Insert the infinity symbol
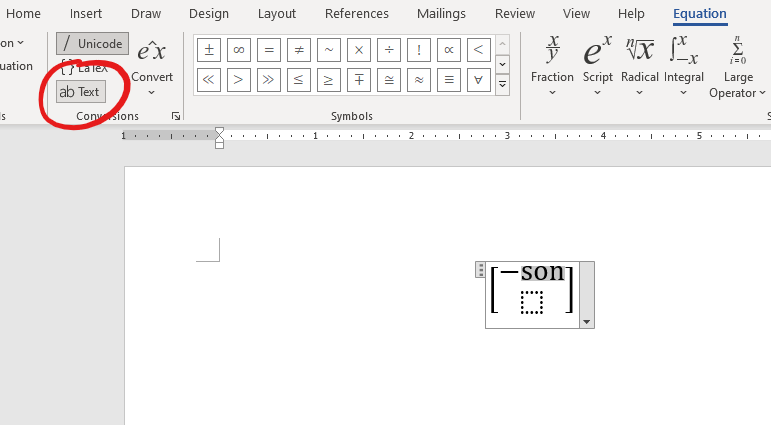Viewport: 771px width, 425px height. click(x=238, y=50)
